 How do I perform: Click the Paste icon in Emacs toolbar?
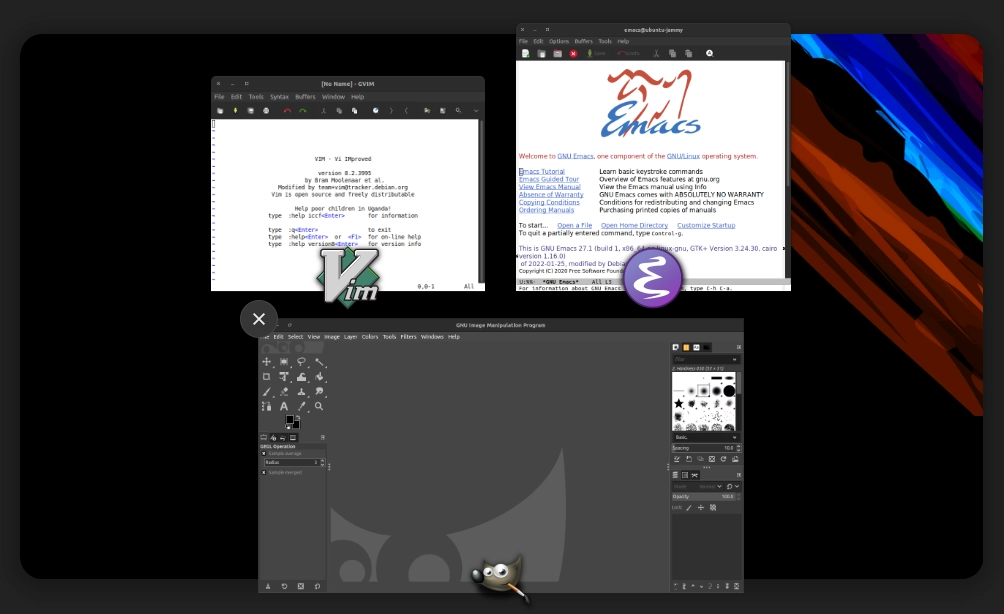click(688, 54)
